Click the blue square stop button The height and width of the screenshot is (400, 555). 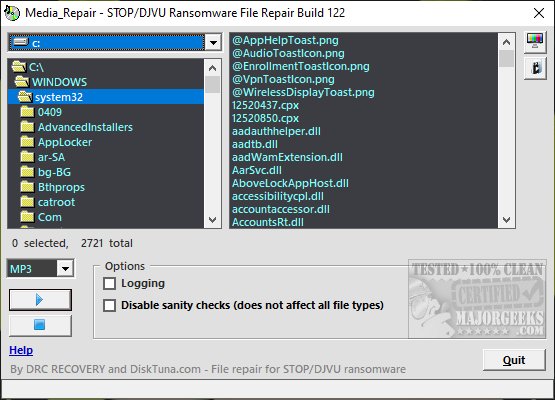(40, 325)
